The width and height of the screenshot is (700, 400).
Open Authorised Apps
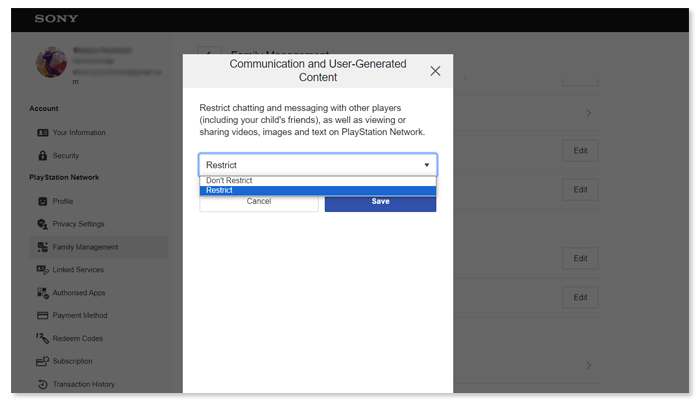click(79, 293)
